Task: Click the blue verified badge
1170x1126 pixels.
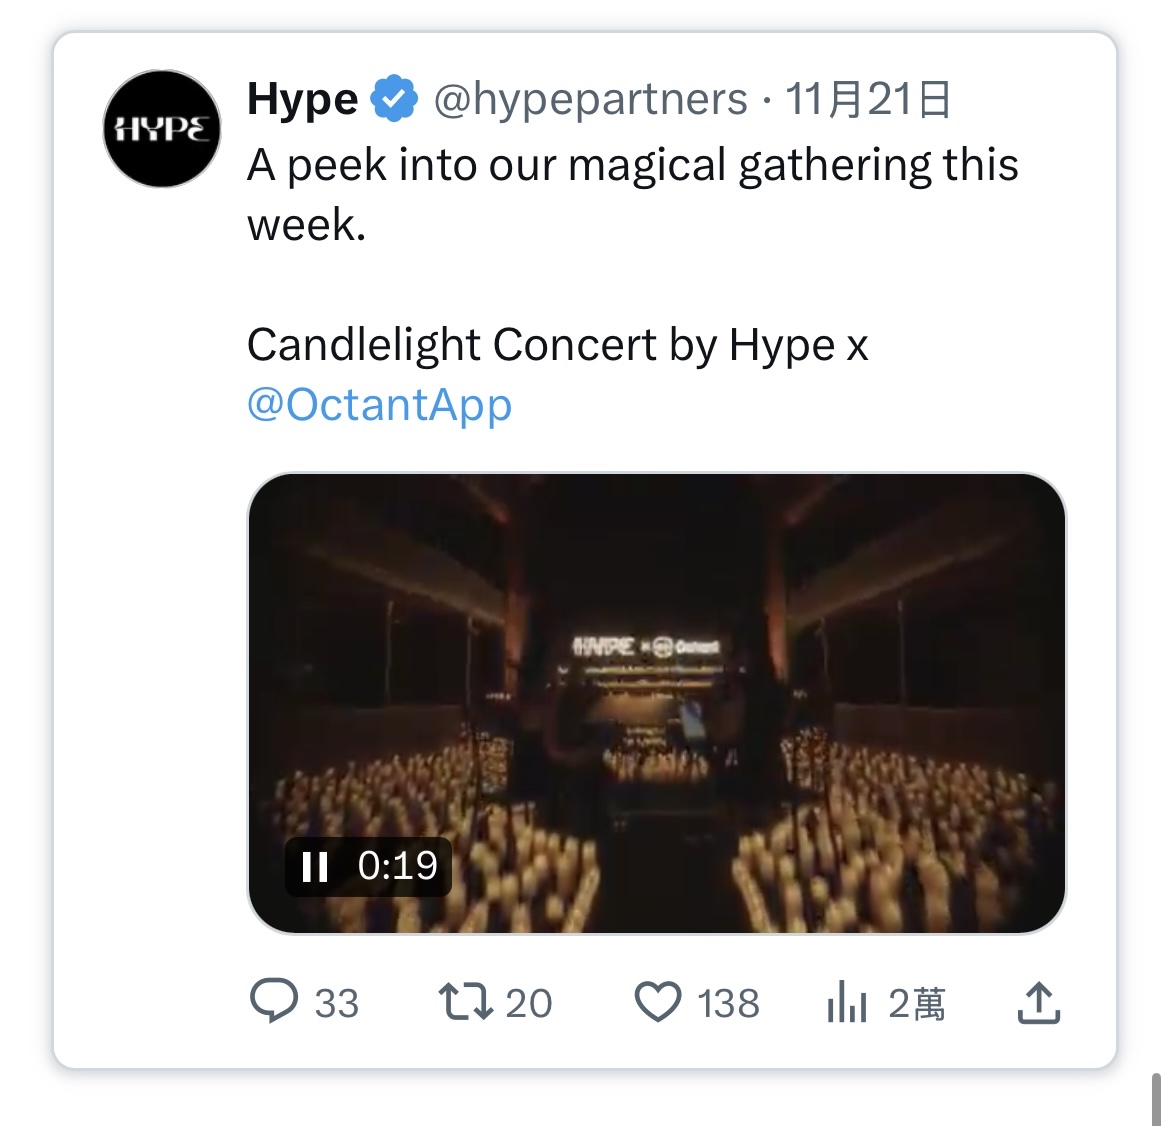Action: tap(395, 98)
